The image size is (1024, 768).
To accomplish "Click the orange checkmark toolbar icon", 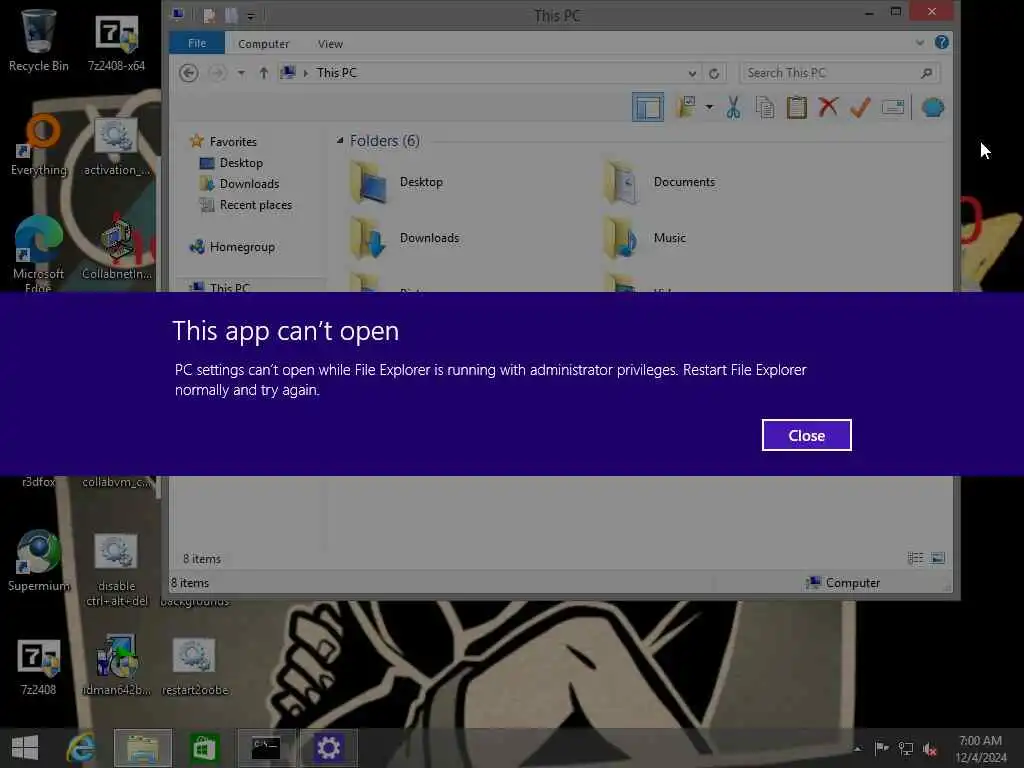I will click(860, 106).
